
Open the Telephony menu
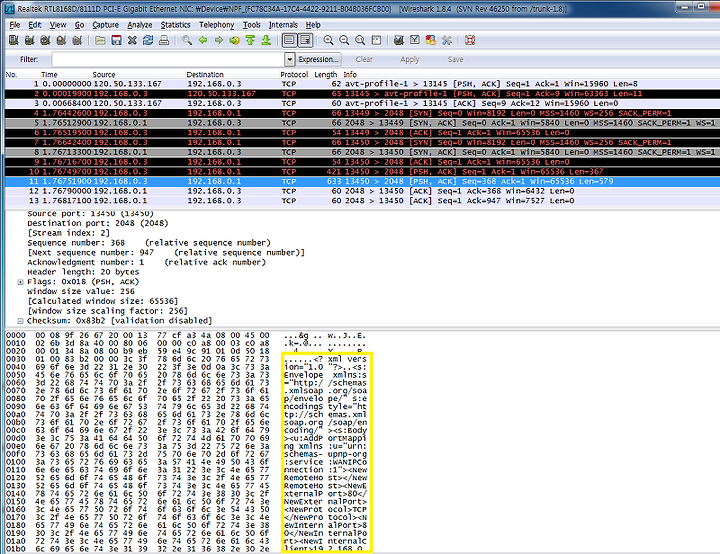217,25
